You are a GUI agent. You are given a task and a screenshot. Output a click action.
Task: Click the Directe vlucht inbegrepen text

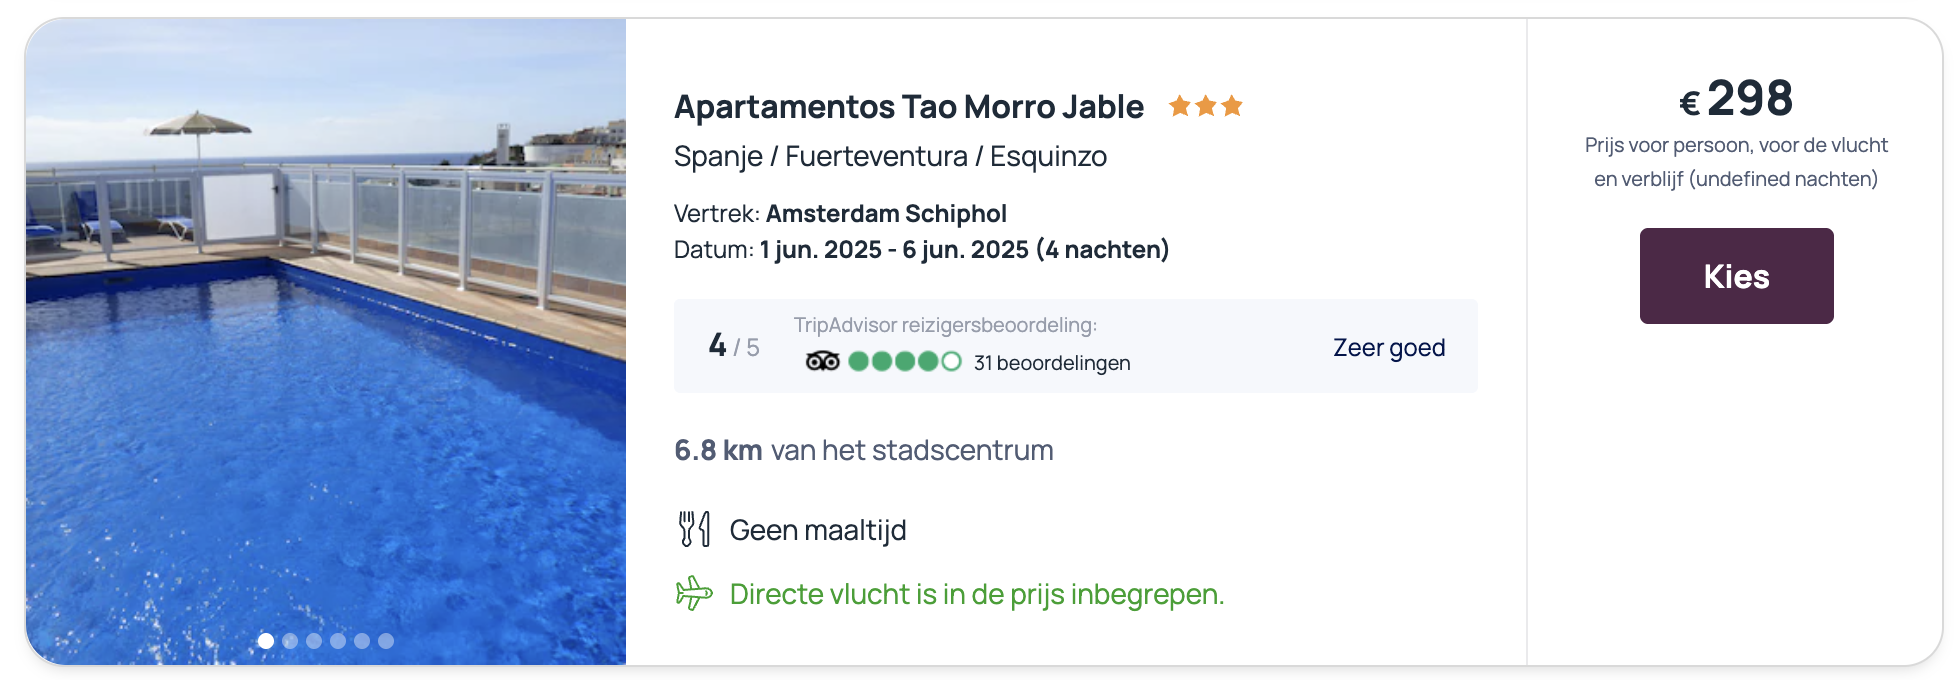pos(977,594)
